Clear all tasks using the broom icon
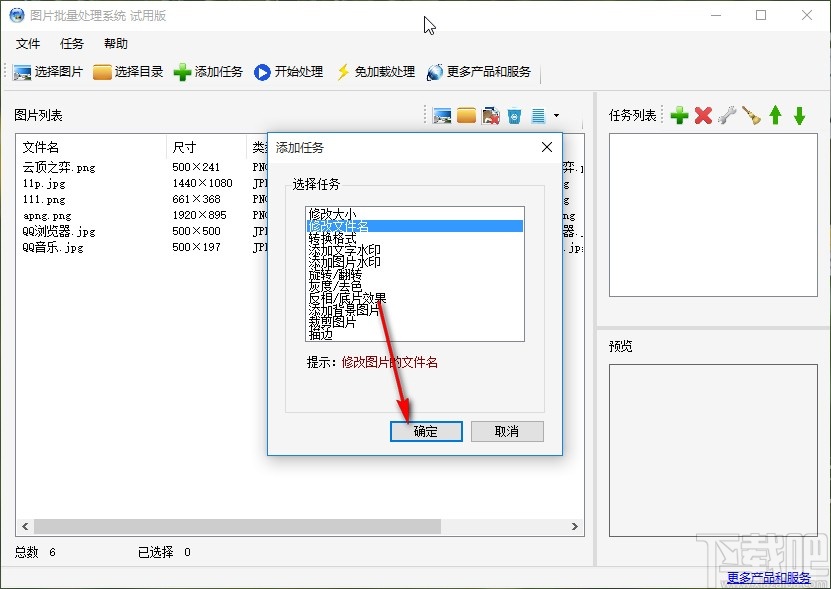Viewport: 831px width, 589px height. click(x=751, y=115)
